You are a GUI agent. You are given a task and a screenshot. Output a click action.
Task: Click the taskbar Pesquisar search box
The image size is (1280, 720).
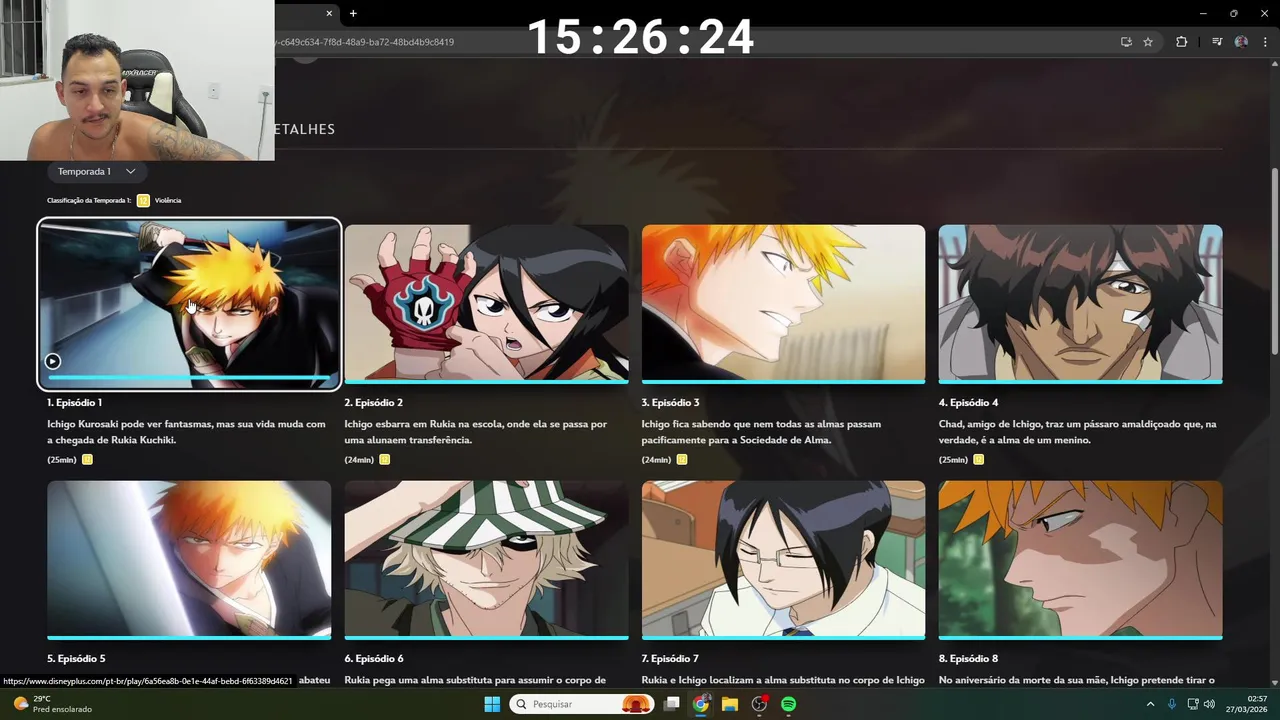(x=582, y=704)
